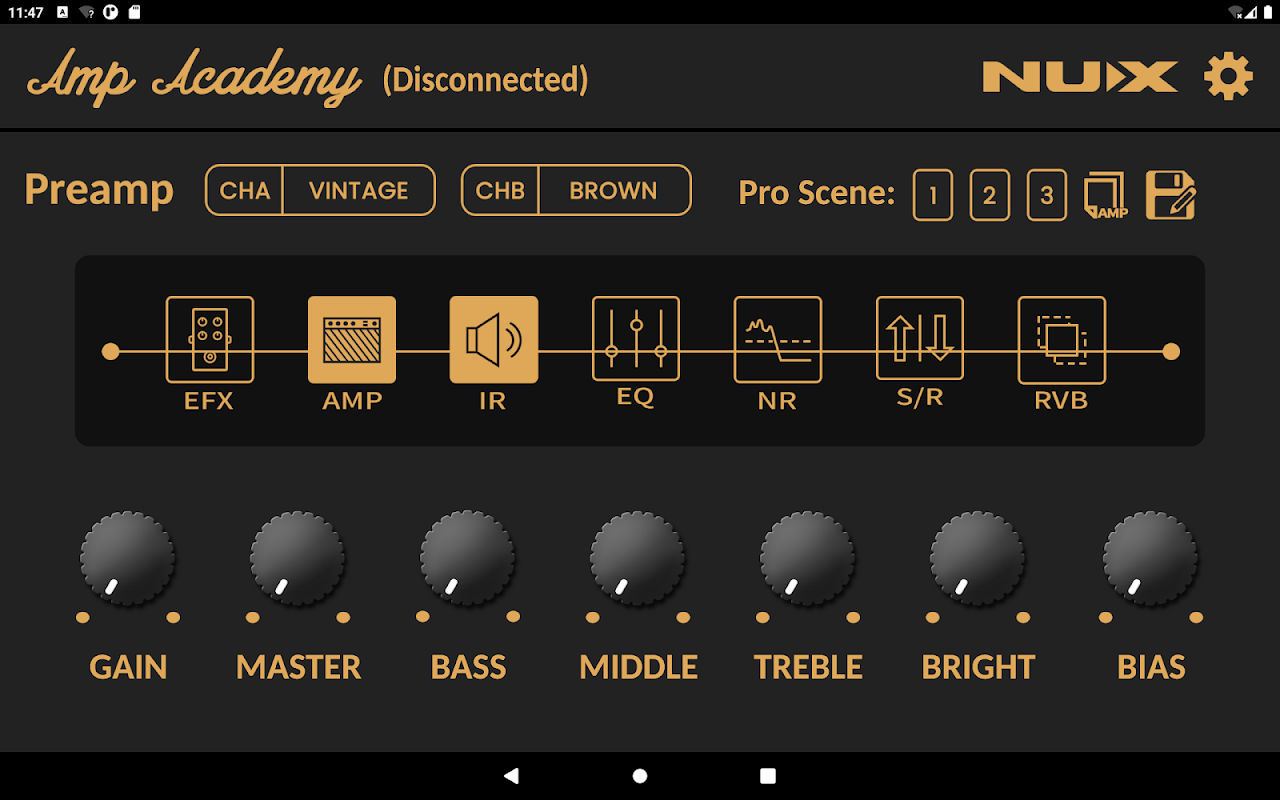Screen dimensions: 1280x800
Task: Tap the Android home button
Action: coord(640,776)
